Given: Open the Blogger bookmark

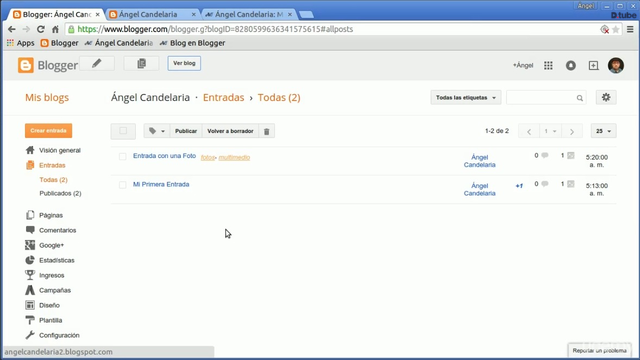Looking at the screenshot, I should point(60,43).
